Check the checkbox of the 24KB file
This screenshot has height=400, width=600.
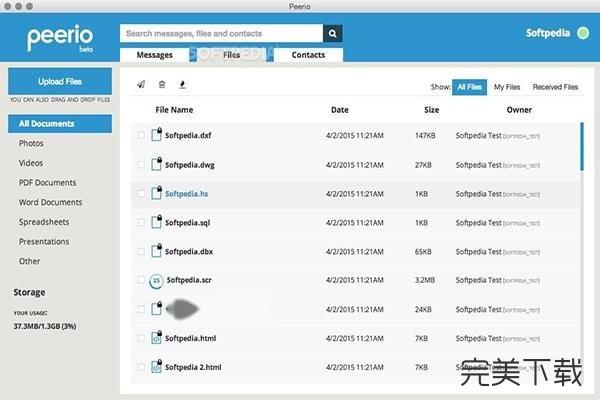141,309
